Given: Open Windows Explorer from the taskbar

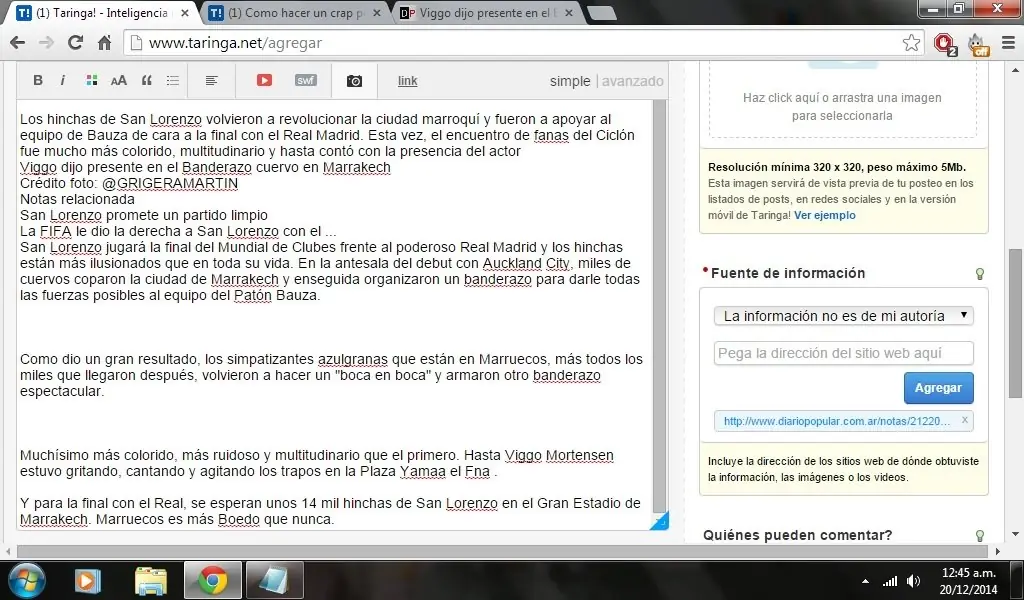Looking at the screenshot, I should point(151,580).
